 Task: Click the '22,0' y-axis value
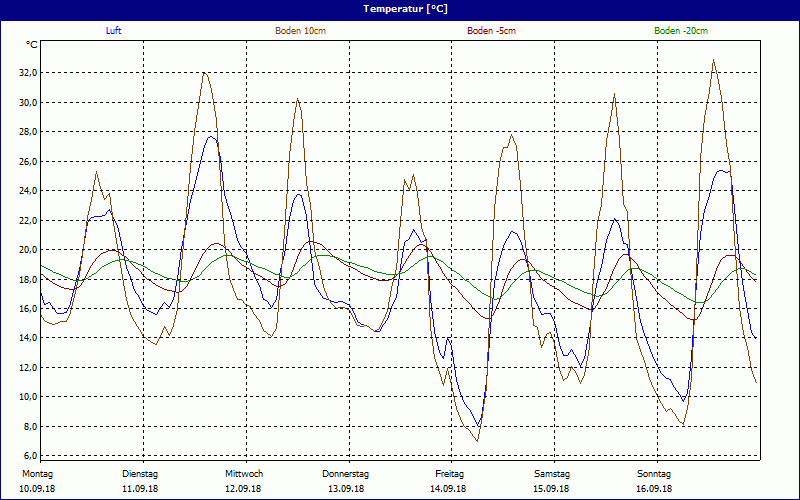point(28,220)
